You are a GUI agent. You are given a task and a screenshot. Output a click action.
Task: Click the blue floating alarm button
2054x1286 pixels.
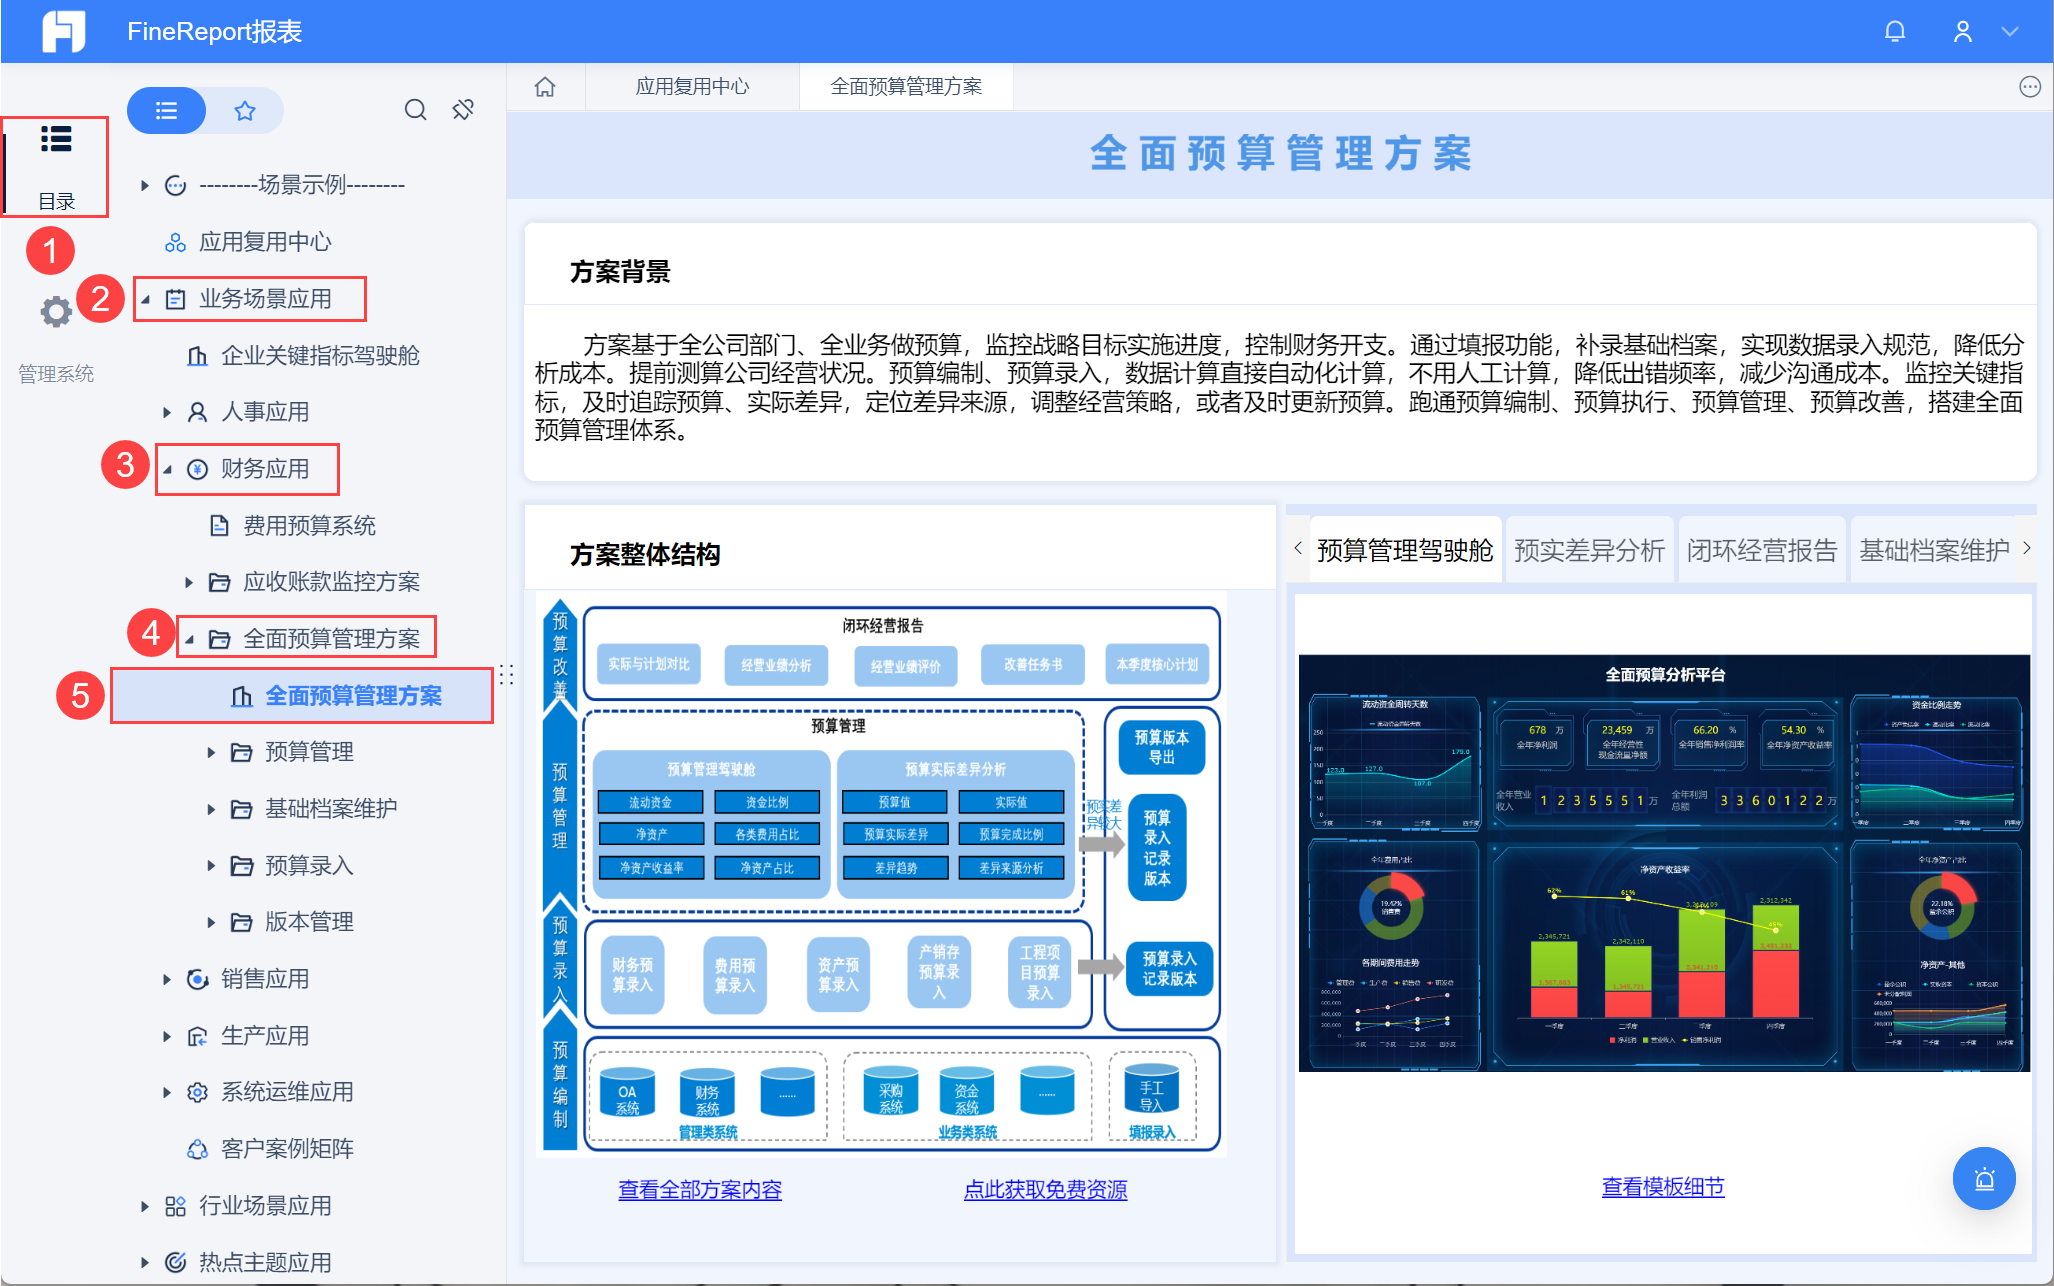point(1983,1178)
